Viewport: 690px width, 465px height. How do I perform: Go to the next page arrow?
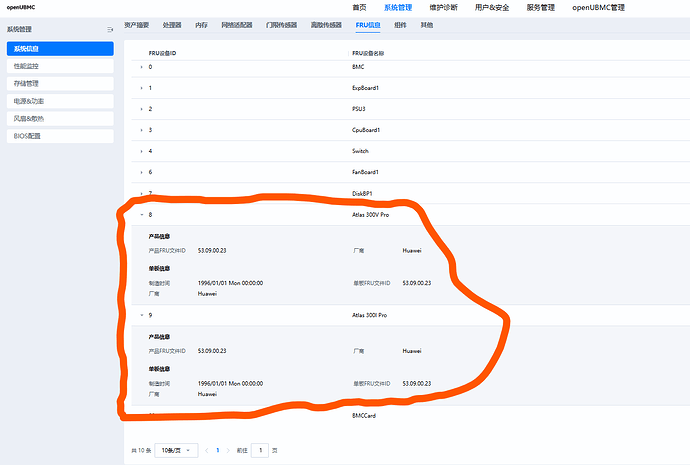point(229,451)
